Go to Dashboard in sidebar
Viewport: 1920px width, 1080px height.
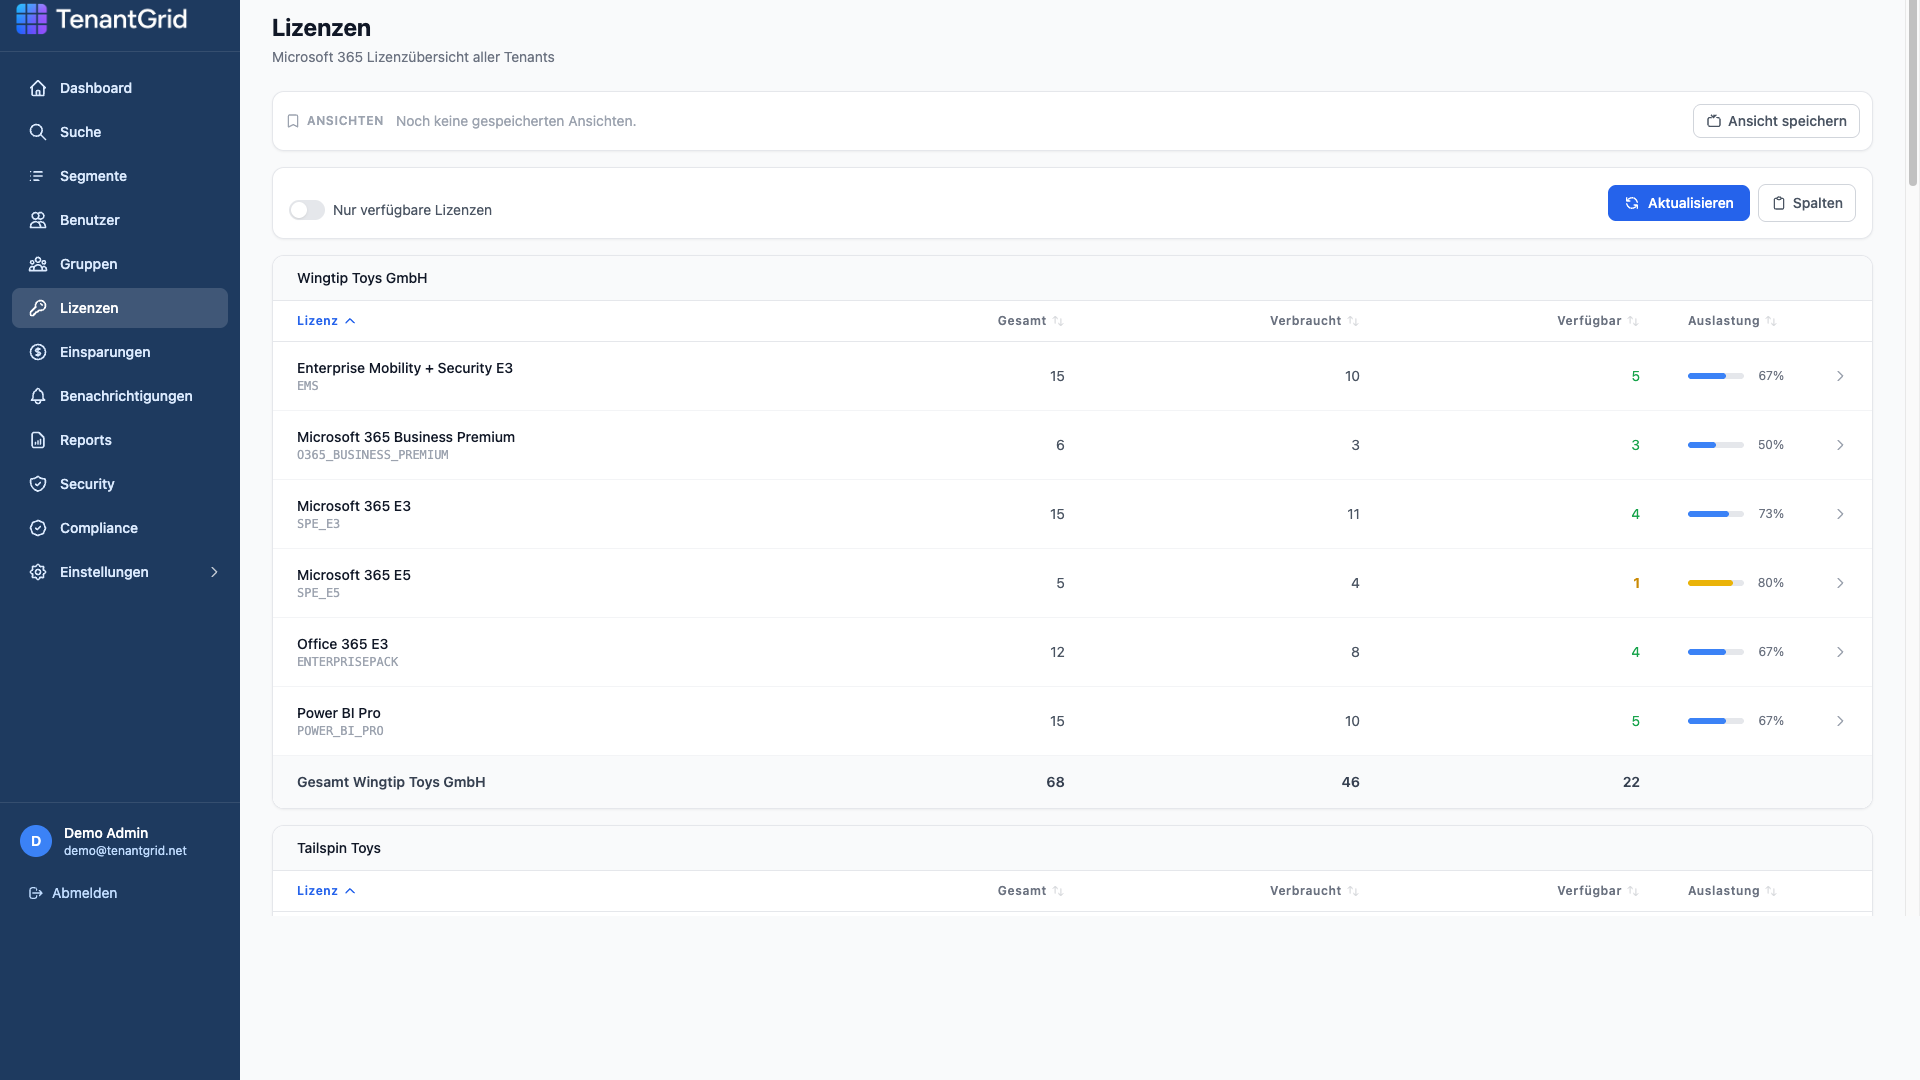120,88
